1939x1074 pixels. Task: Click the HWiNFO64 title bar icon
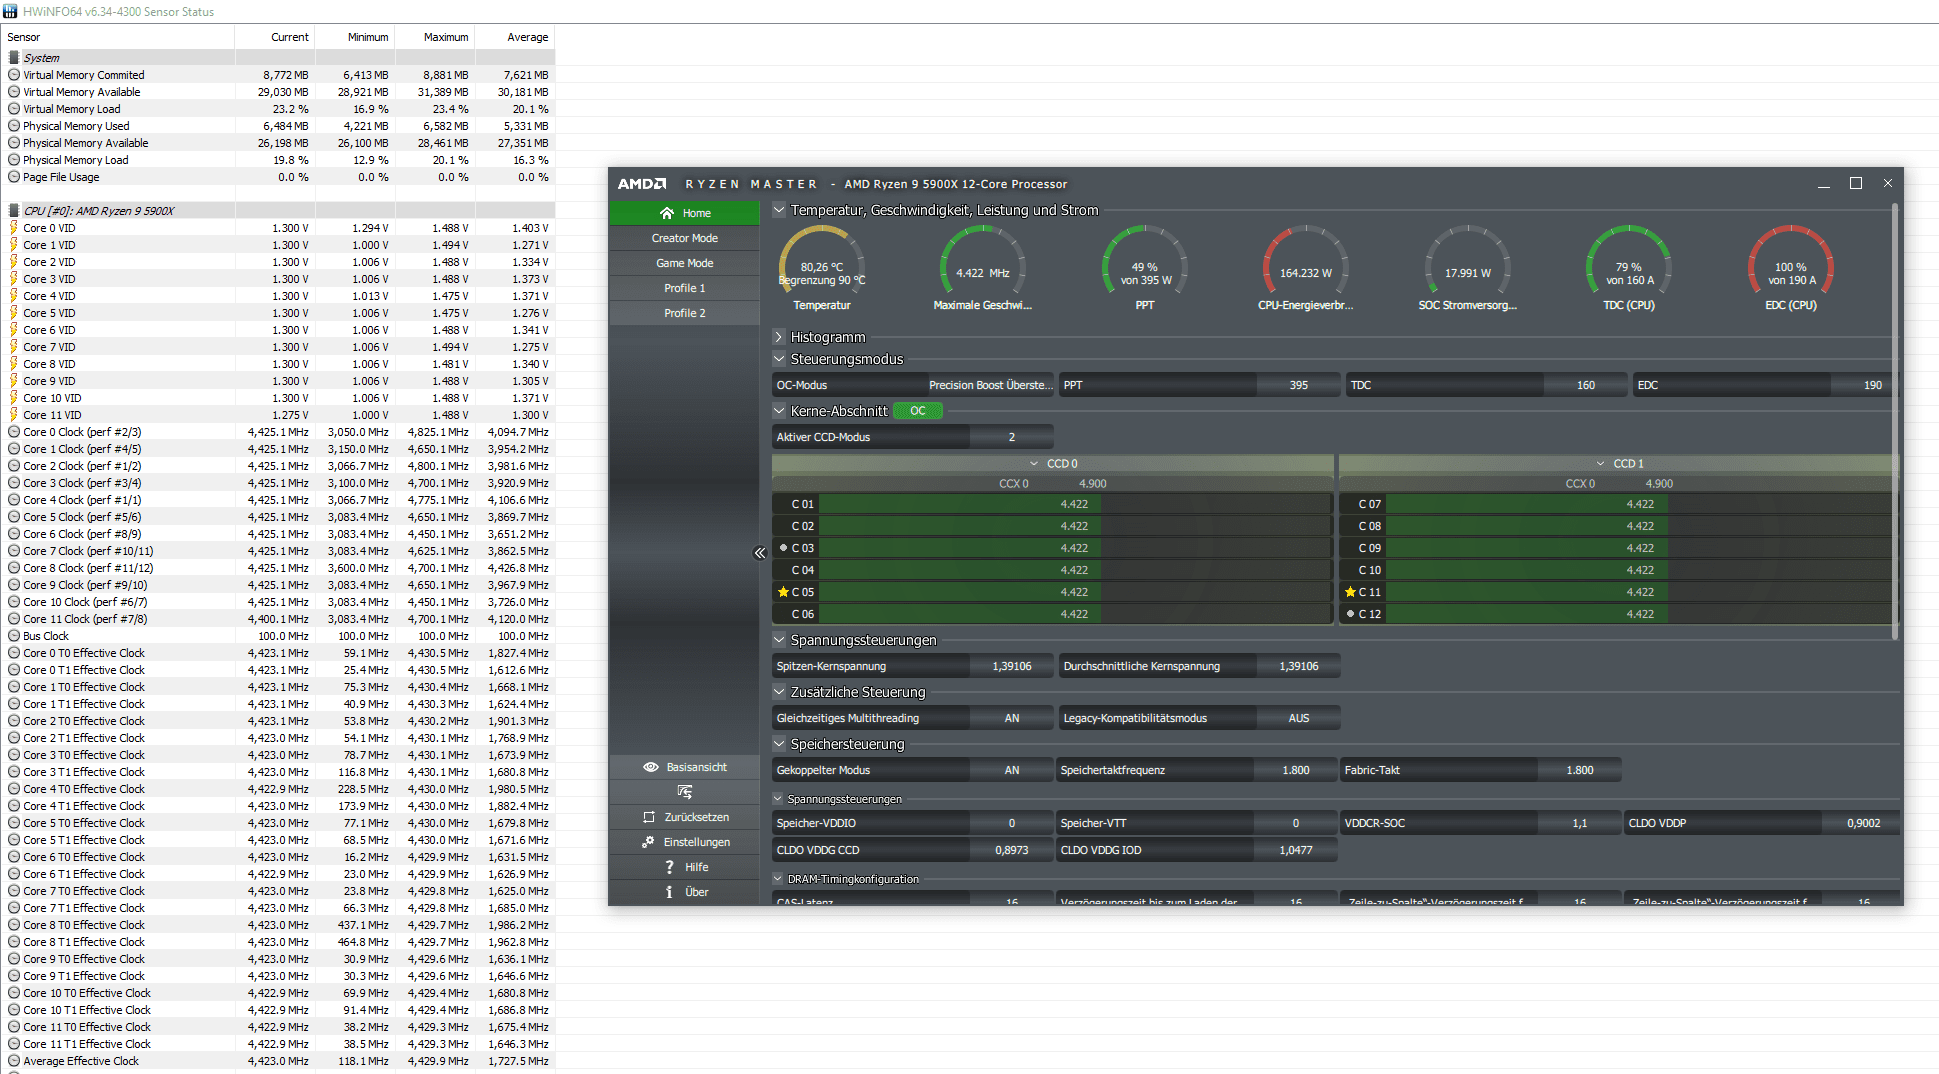(x=11, y=11)
